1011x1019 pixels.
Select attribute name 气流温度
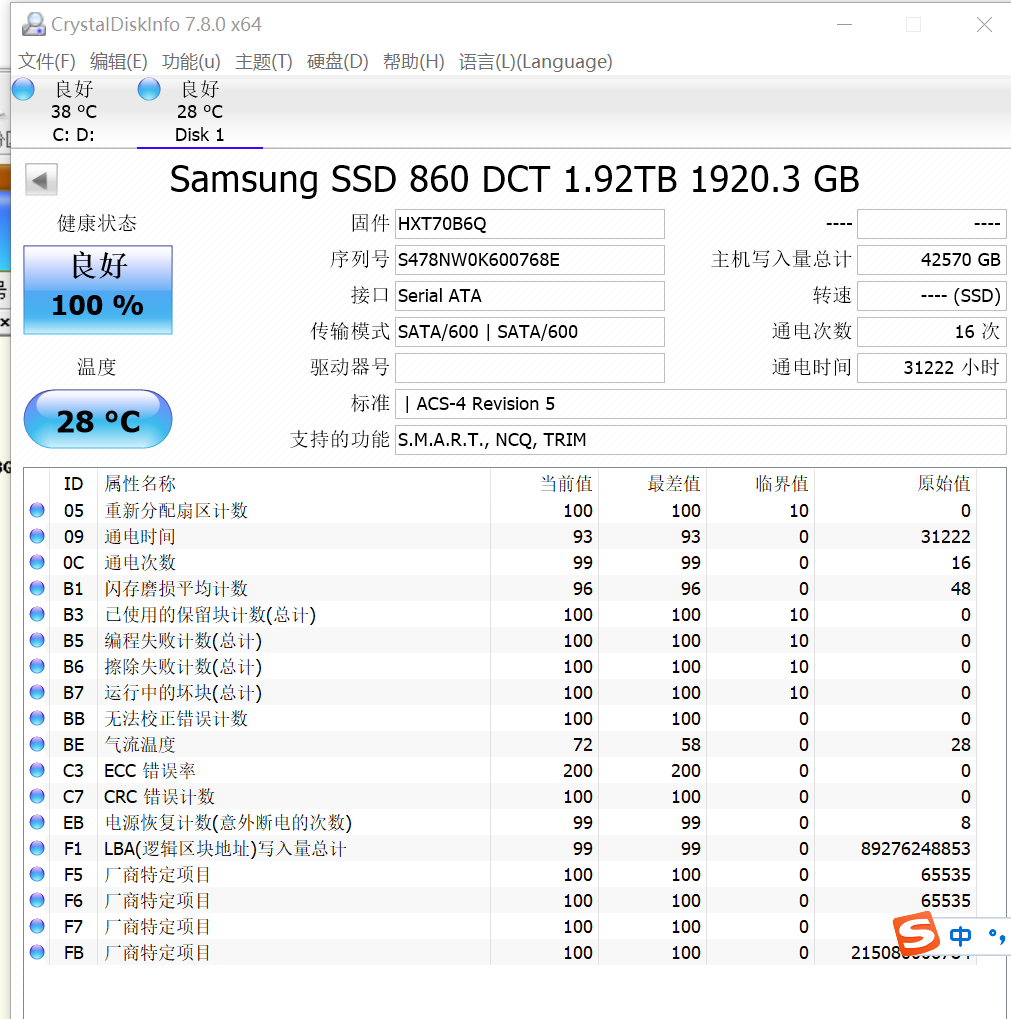pyautogui.click(x=140, y=745)
